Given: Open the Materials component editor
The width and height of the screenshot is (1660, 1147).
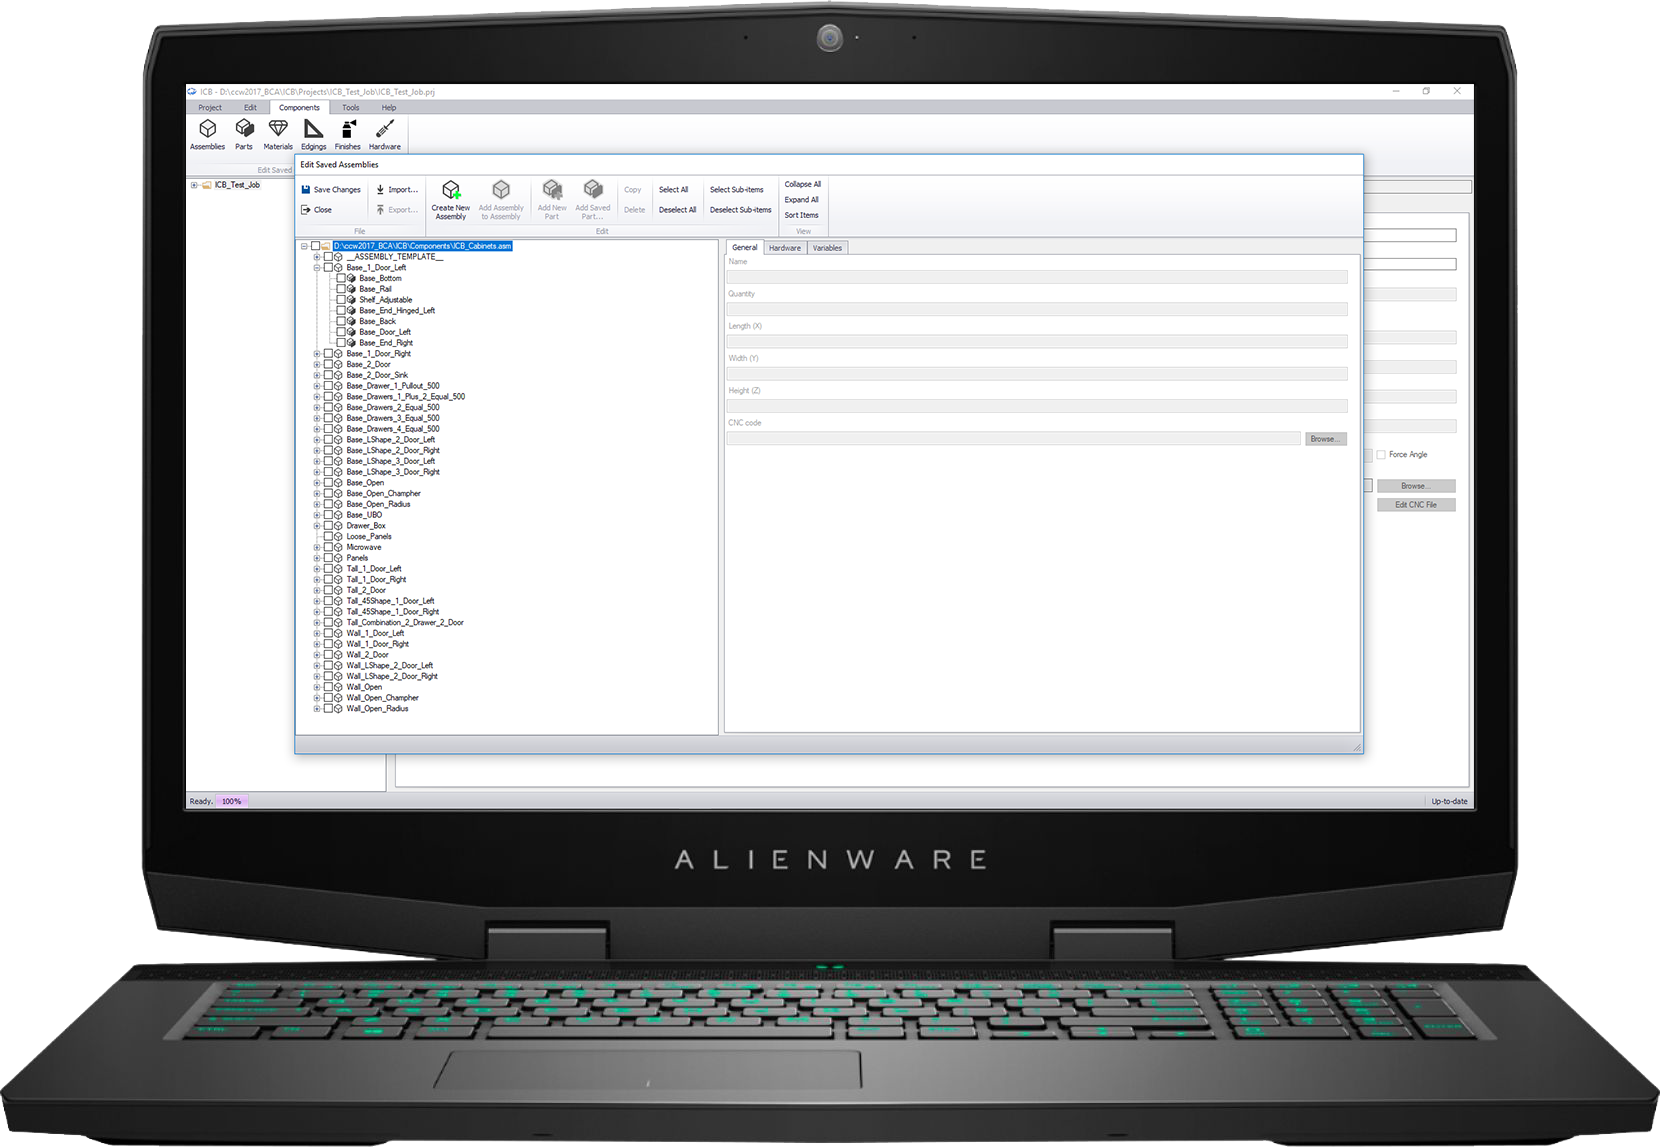Looking at the screenshot, I should (x=278, y=134).
